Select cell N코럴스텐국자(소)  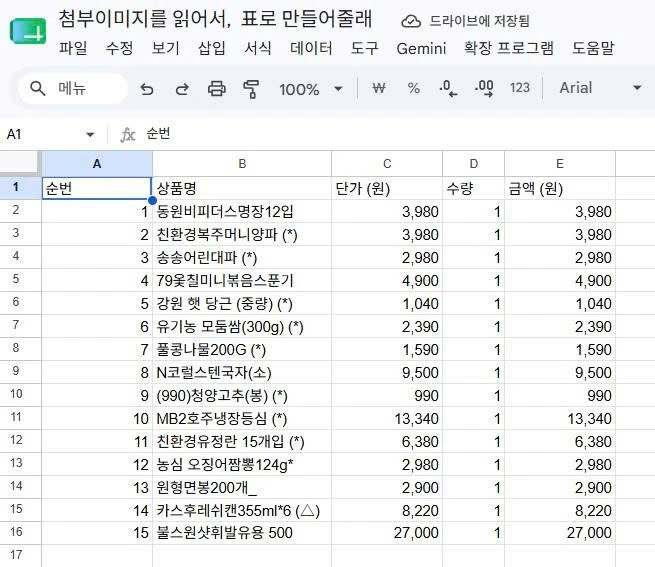(242, 372)
